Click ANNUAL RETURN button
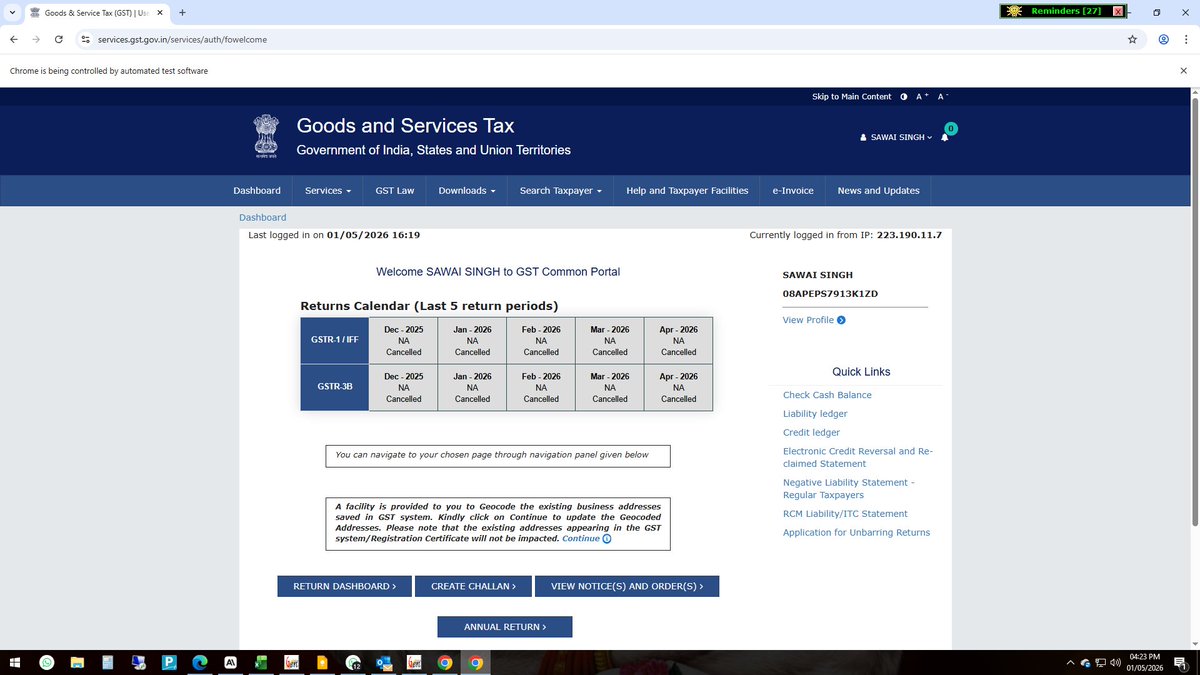The image size is (1200, 675). pyautogui.click(x=505, y=627)
